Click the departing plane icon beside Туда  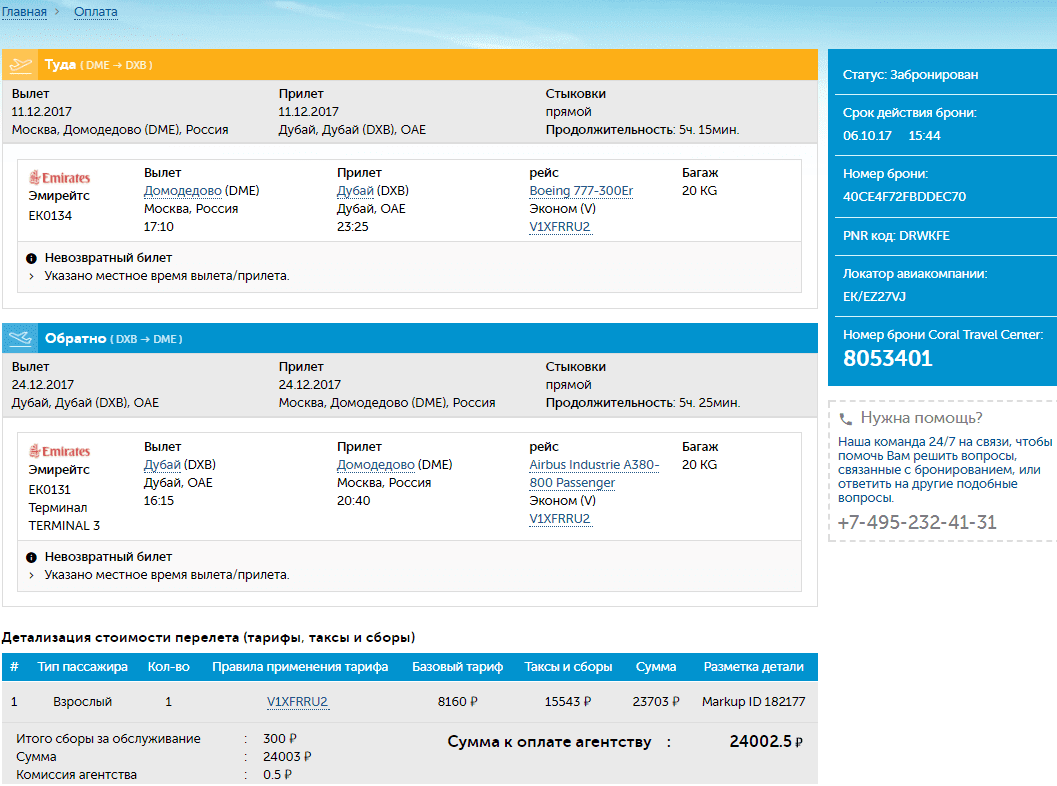(x=20, y=65)
